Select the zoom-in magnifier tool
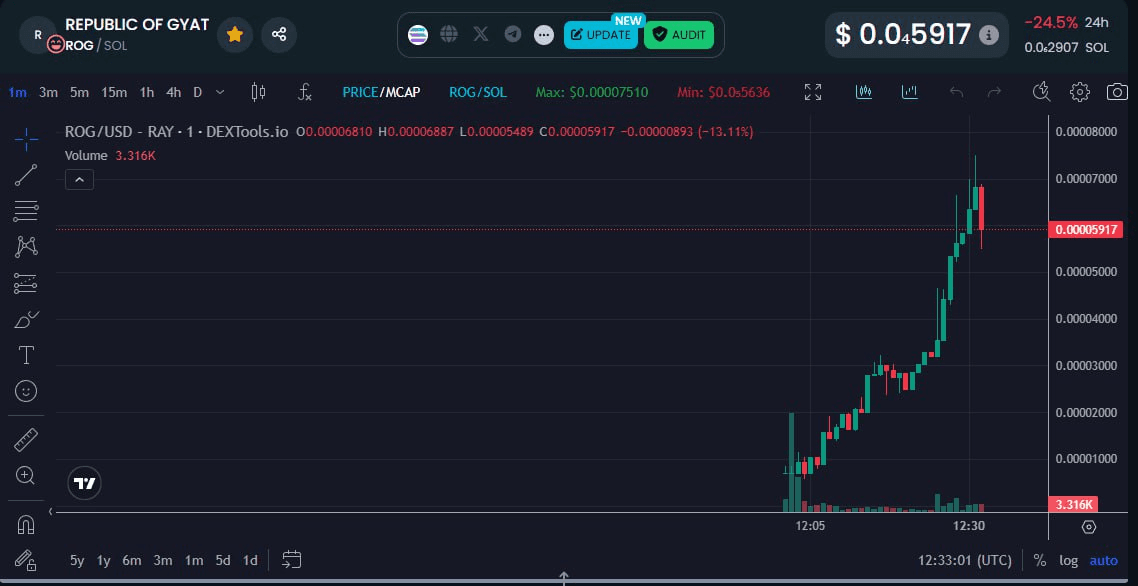Image resolution: width=1138 pixels, height=586 pixels. [x=26, y=476]
